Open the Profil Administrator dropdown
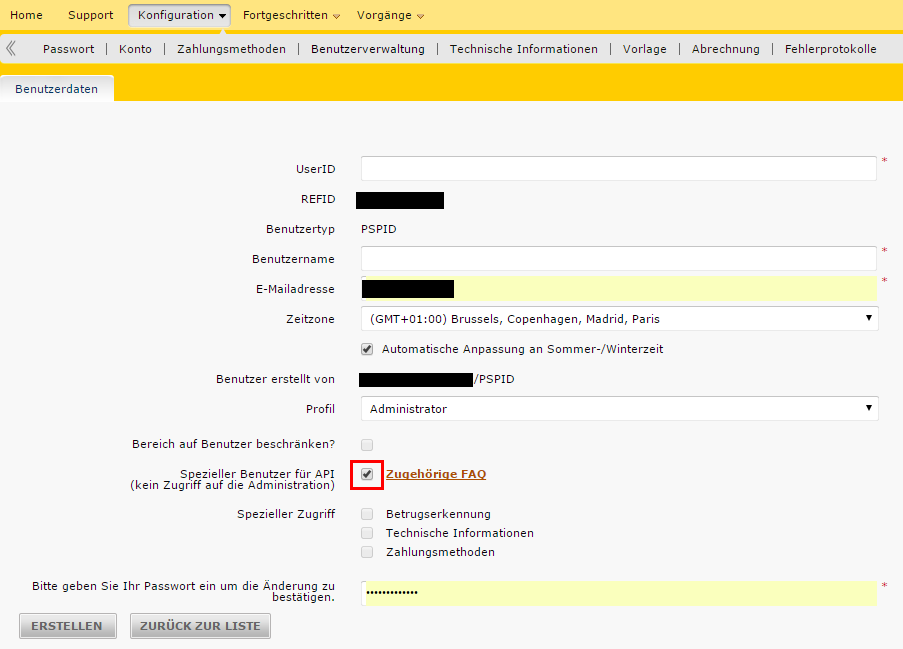 tap(619, 409)
